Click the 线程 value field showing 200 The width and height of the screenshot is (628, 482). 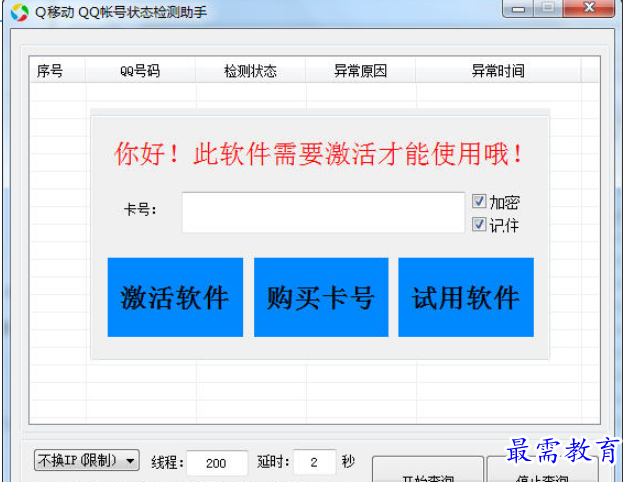tap(217, 463)
